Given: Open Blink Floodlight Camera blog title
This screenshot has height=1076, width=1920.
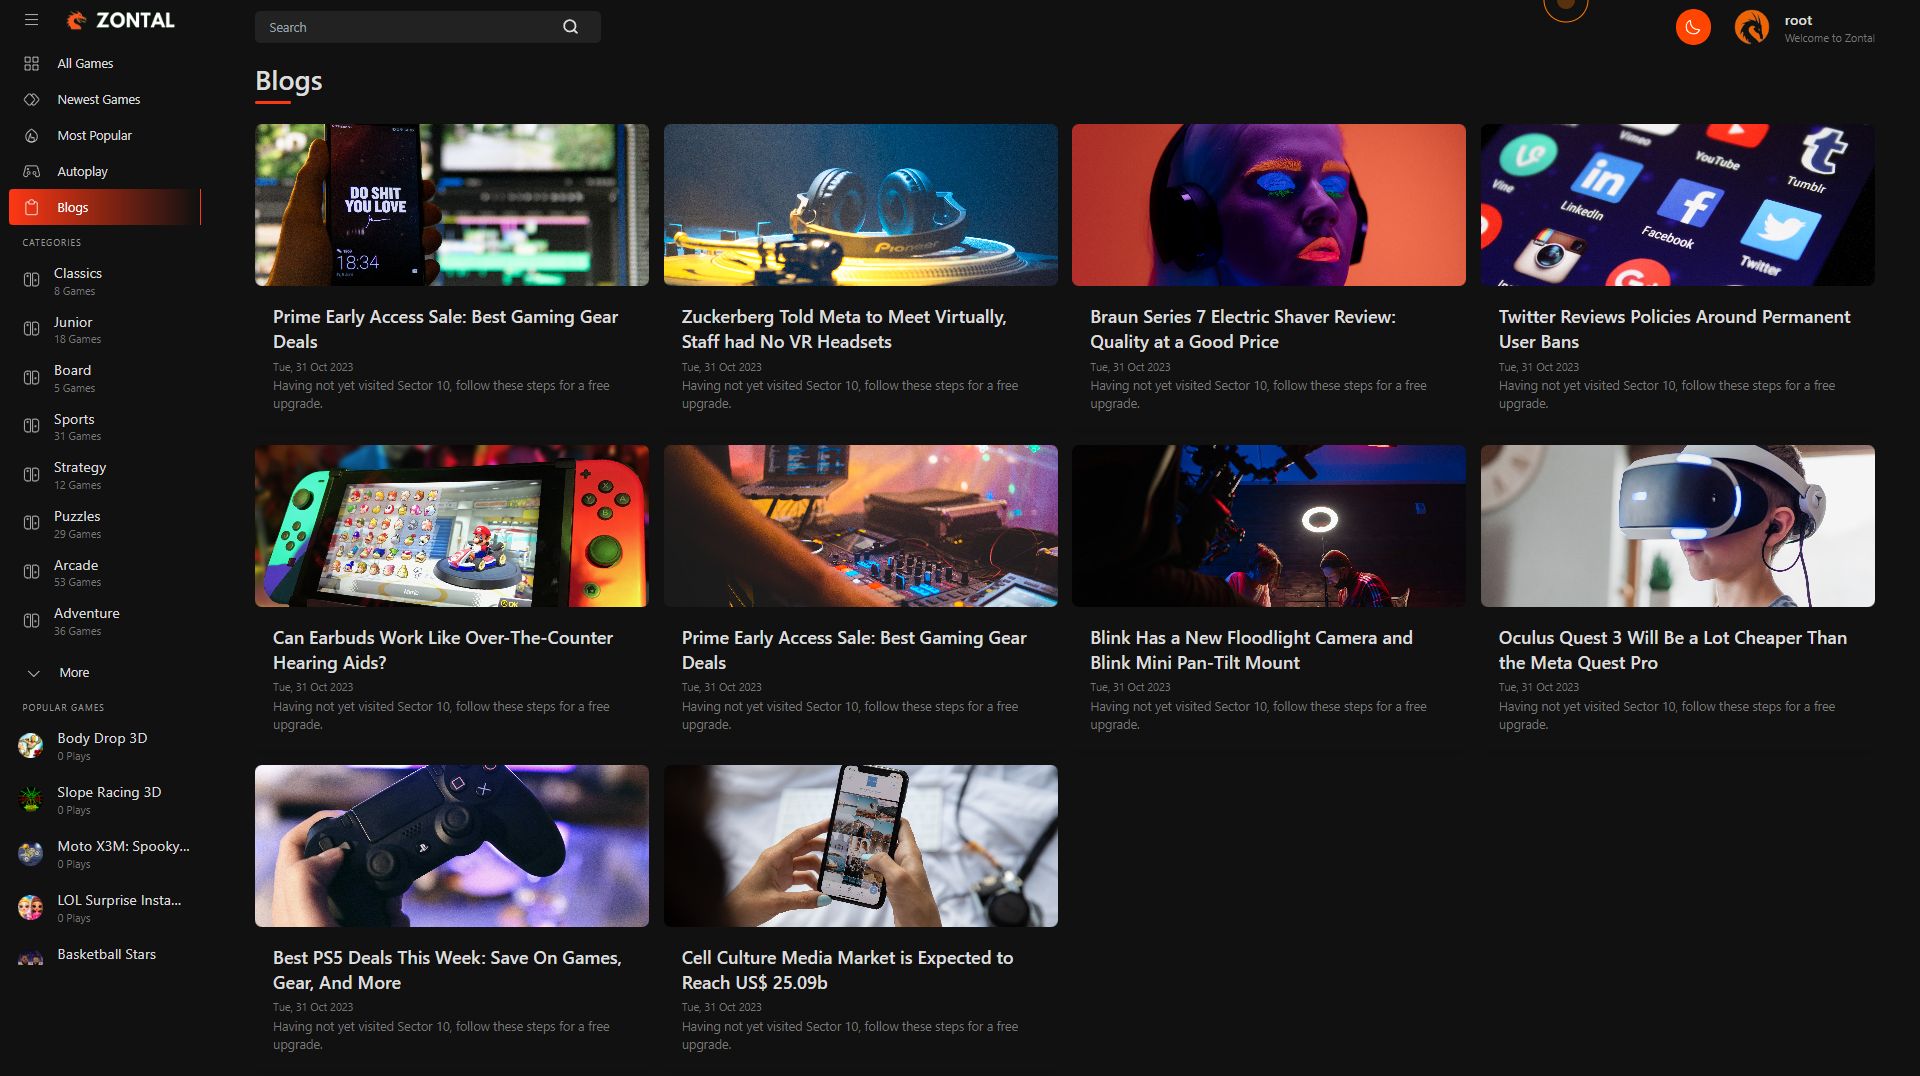Looking at the screenshot, I should point(1251,650).
